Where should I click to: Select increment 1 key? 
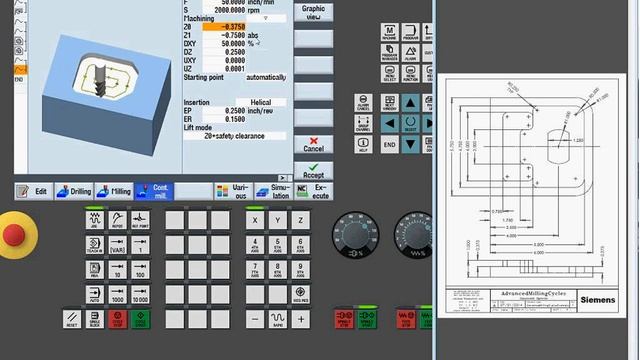(x=140, y=245)
